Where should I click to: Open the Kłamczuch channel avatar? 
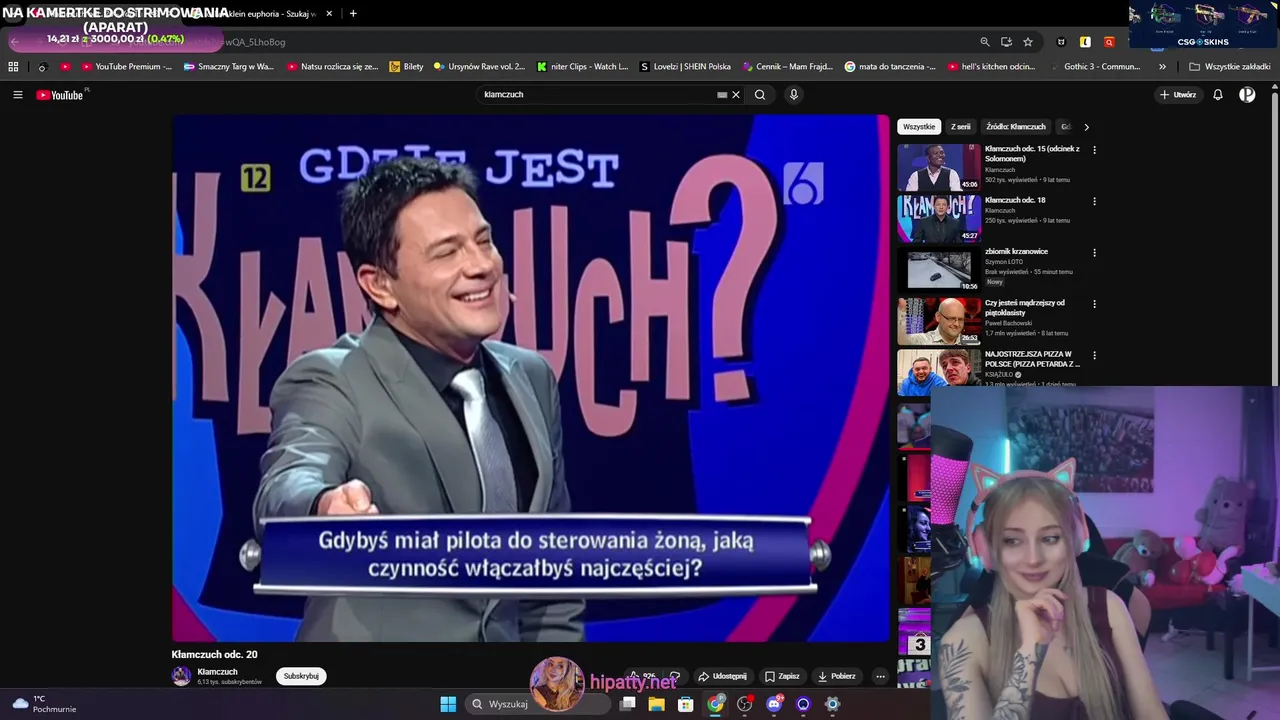pyautogui.click(x=181, y=676)
